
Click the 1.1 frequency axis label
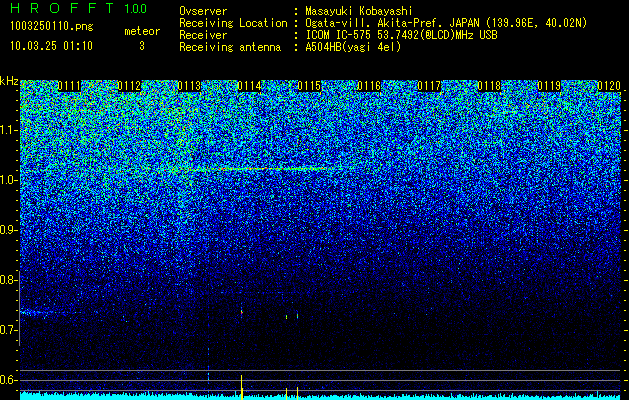click(x=8, y=131)
